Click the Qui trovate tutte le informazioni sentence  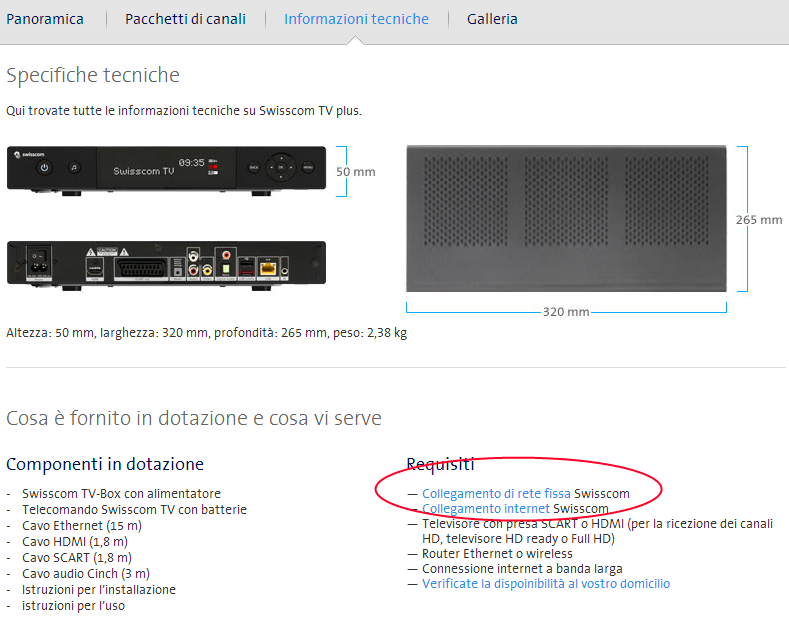184,111
